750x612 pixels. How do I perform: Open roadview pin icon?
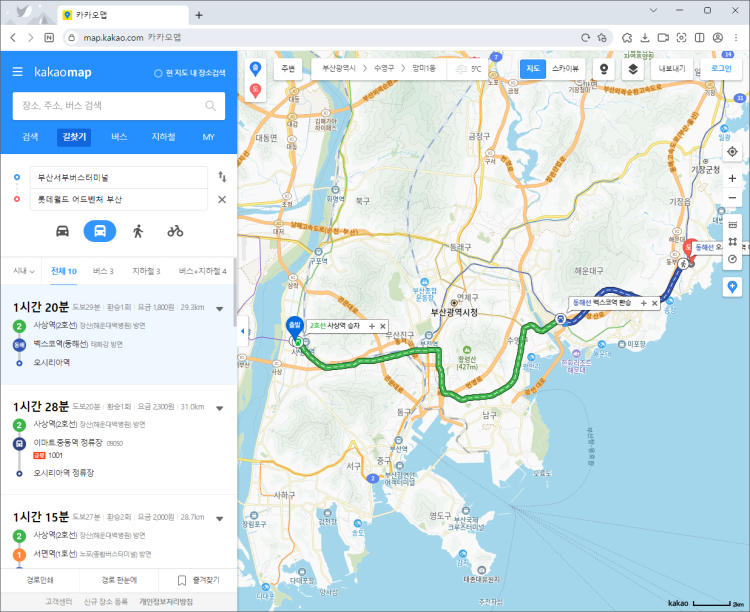pyautogui.click(x=604, y=69)
